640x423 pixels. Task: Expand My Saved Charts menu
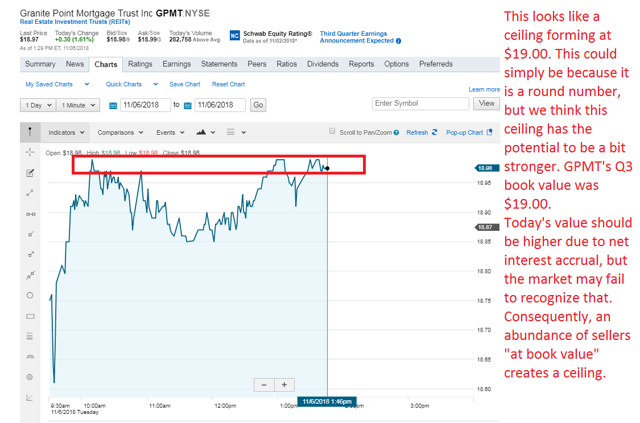click(57, 85)
